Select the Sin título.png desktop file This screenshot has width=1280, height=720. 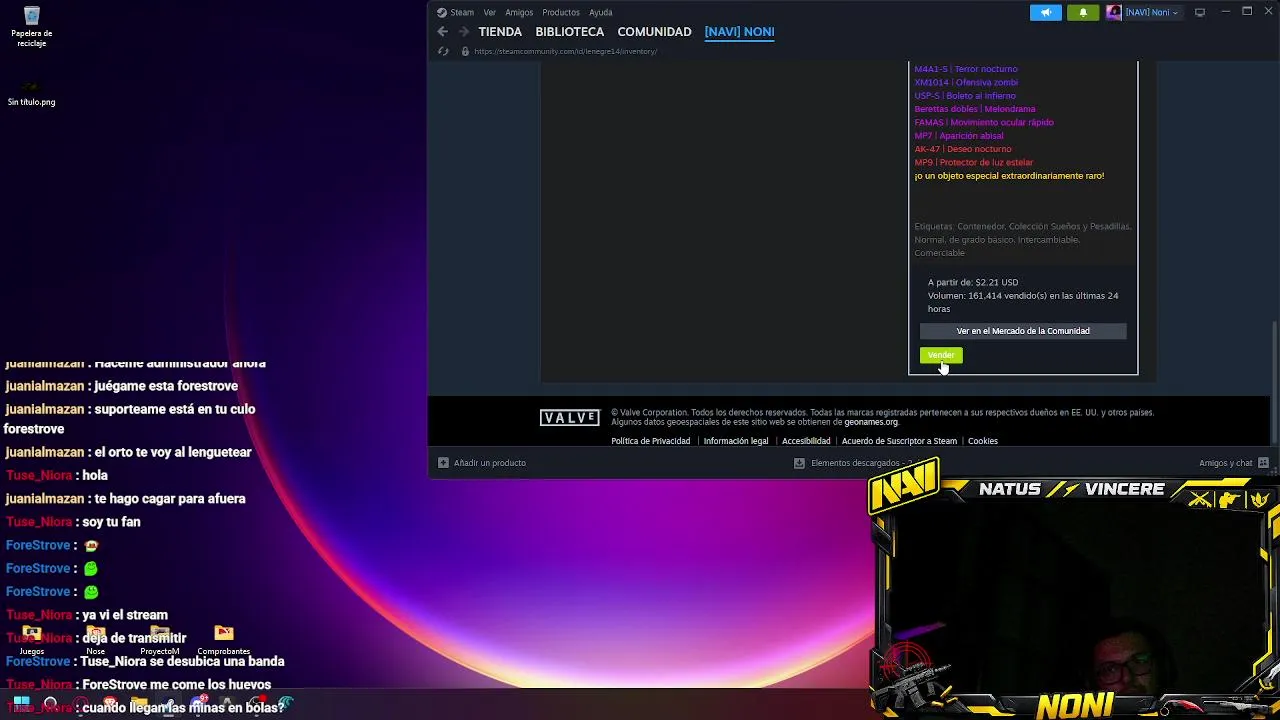tap(32, 93)
